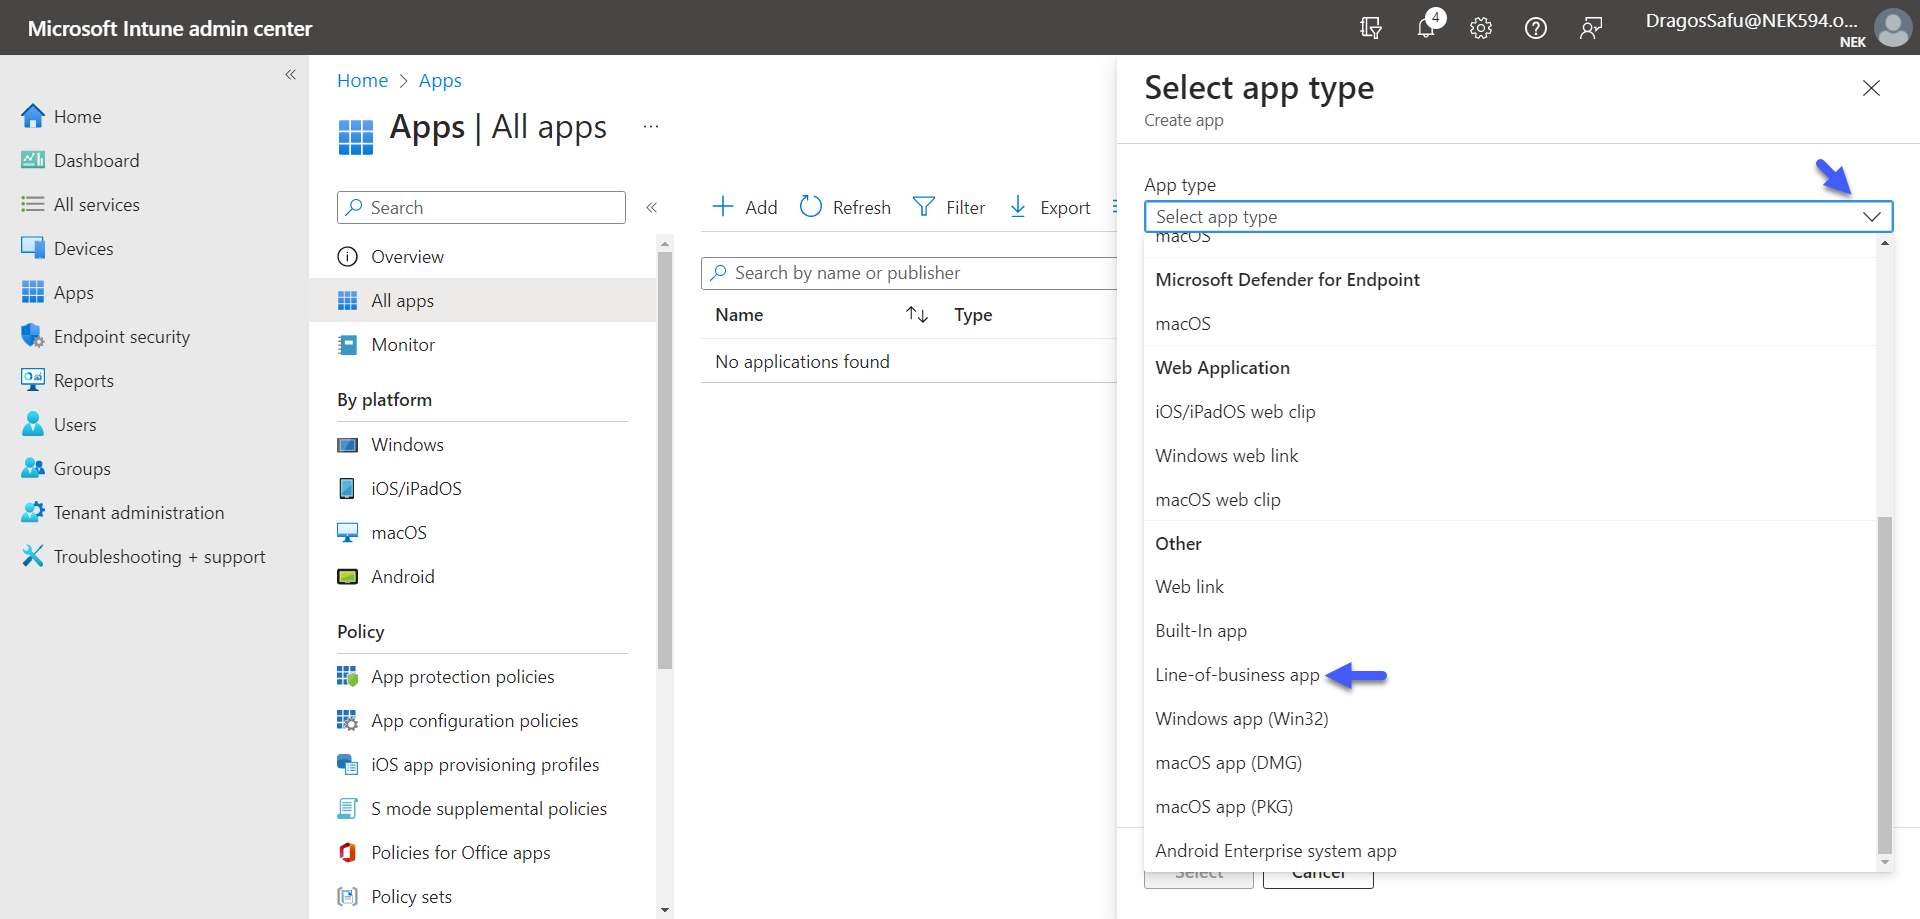Open more options ellipsis beside All apps
This screenshot has height=919, width=1920.
[651, 127]
